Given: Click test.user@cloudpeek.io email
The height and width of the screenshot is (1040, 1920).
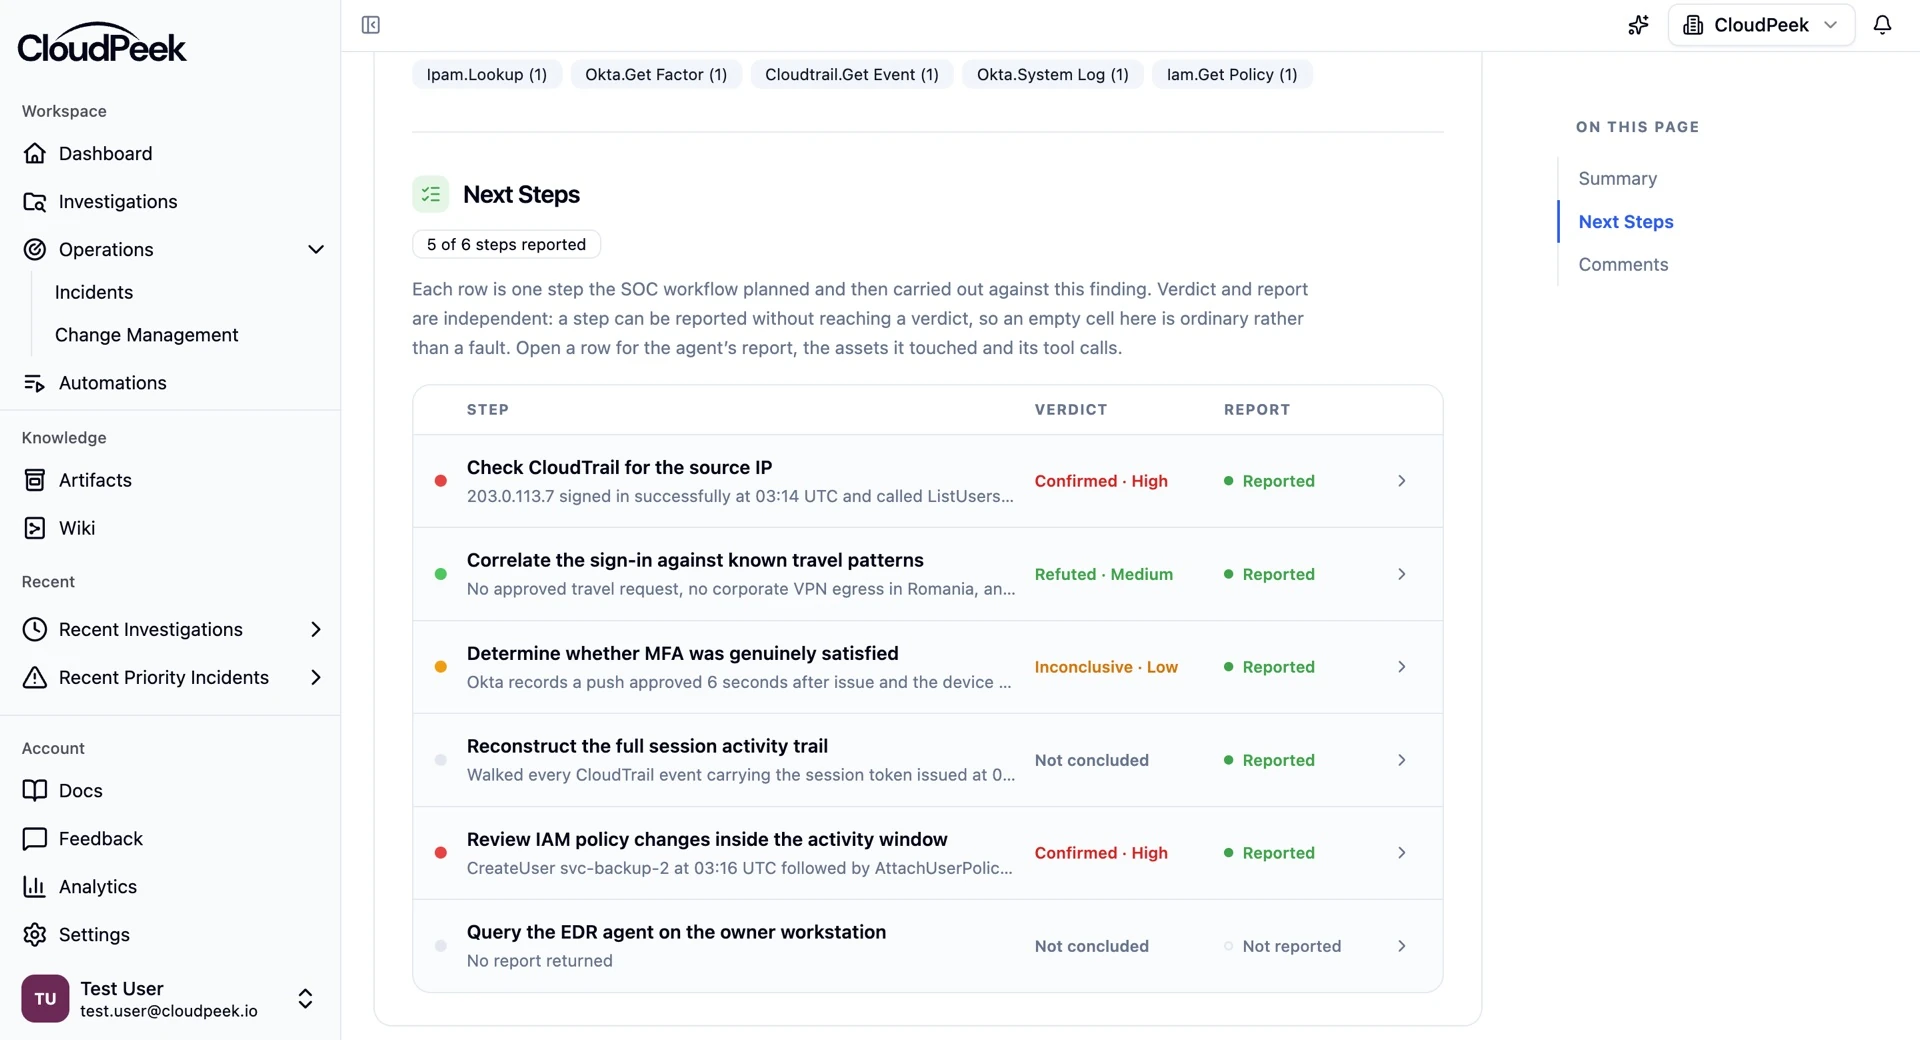Looking at the screenshot, I should pyautogui.click(x=169, y=1011).
